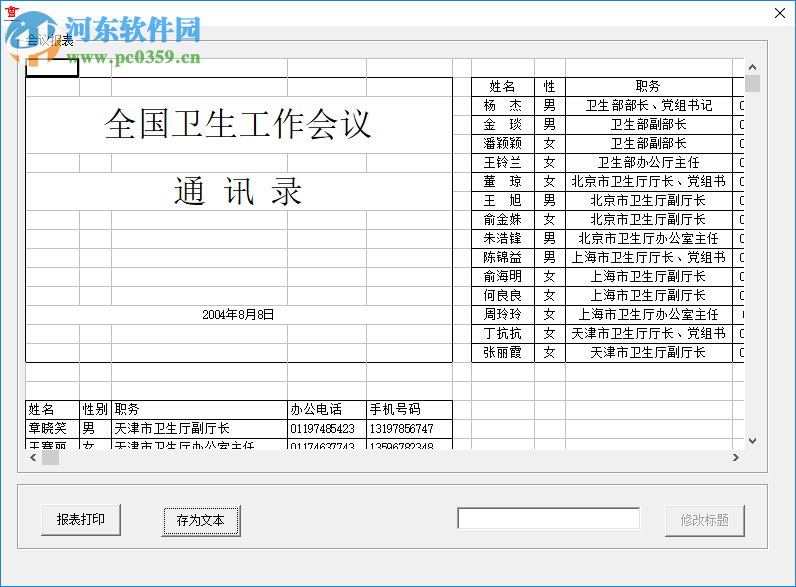
Task: Select the cell 潘颖颖
Action: (x=503, y=144)
